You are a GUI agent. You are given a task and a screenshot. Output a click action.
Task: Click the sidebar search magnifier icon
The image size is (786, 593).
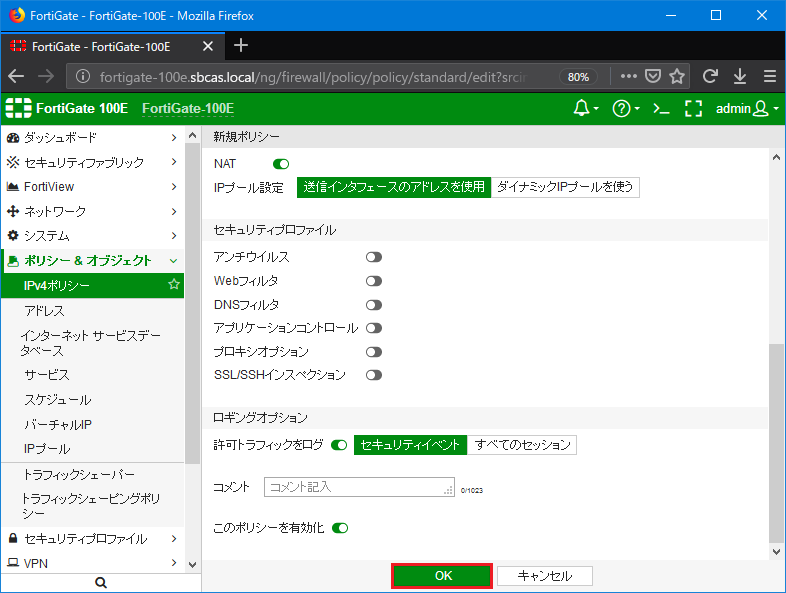(101, 582)
